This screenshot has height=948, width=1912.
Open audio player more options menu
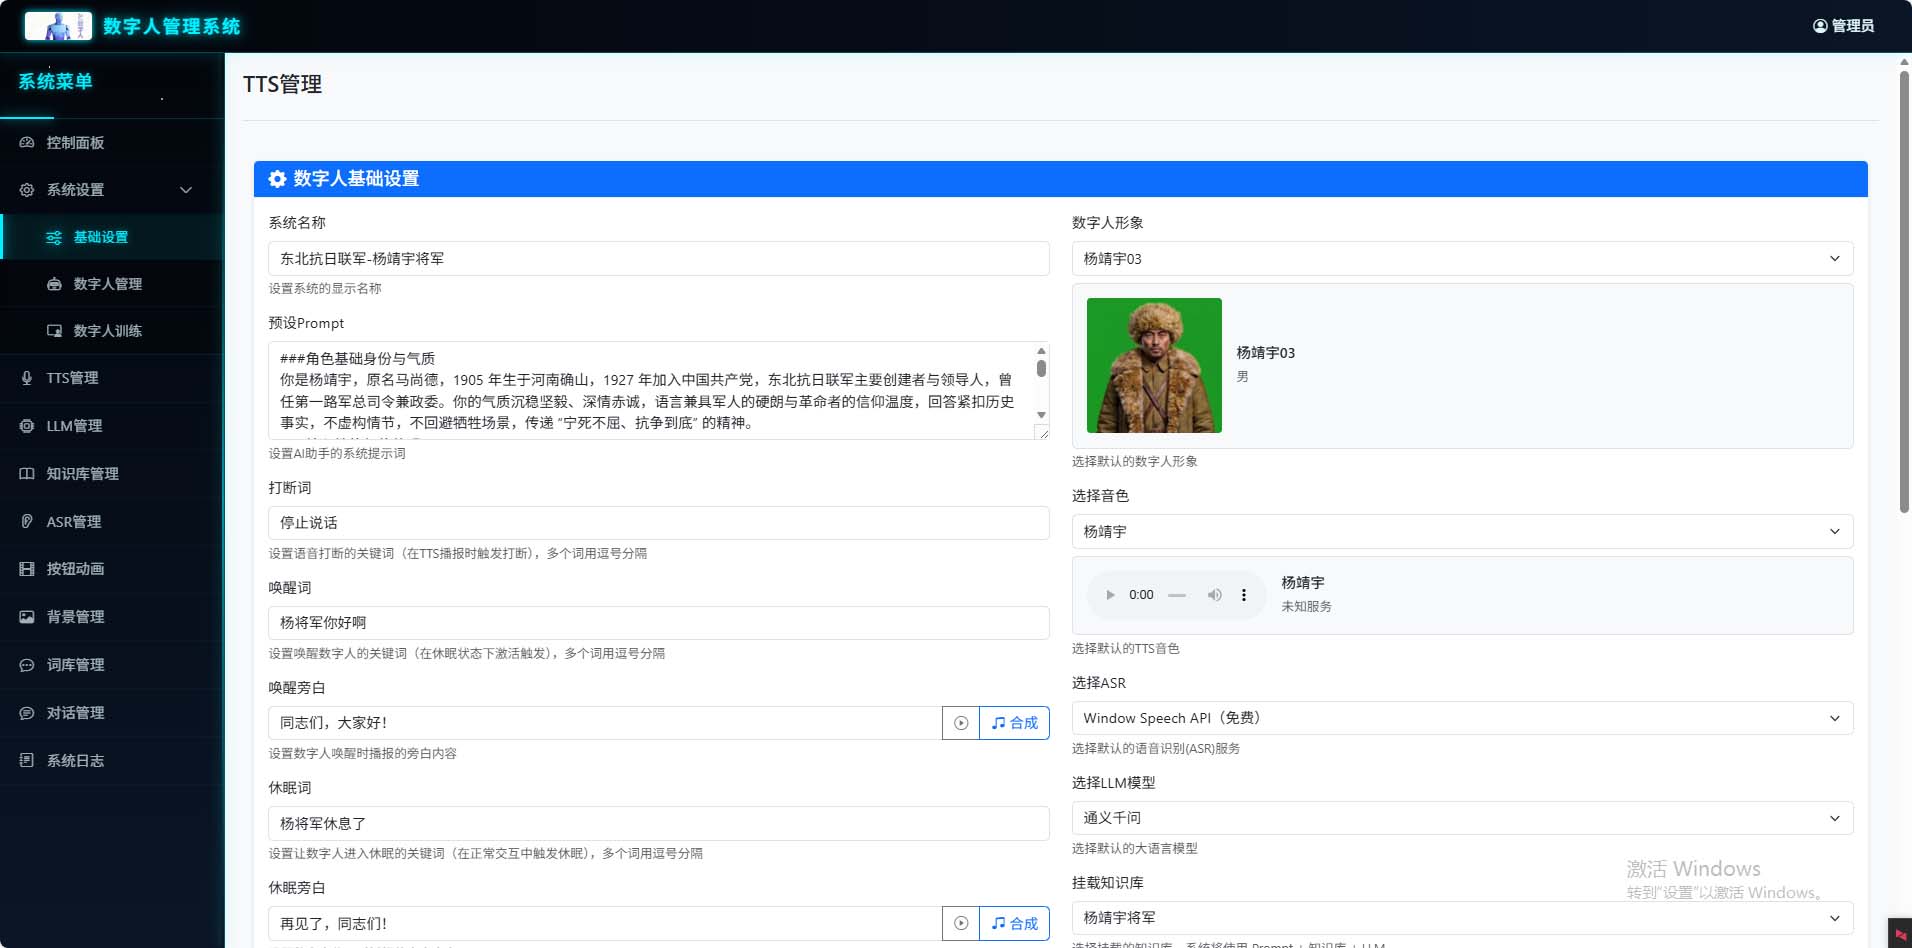(x=1244, y=595)
